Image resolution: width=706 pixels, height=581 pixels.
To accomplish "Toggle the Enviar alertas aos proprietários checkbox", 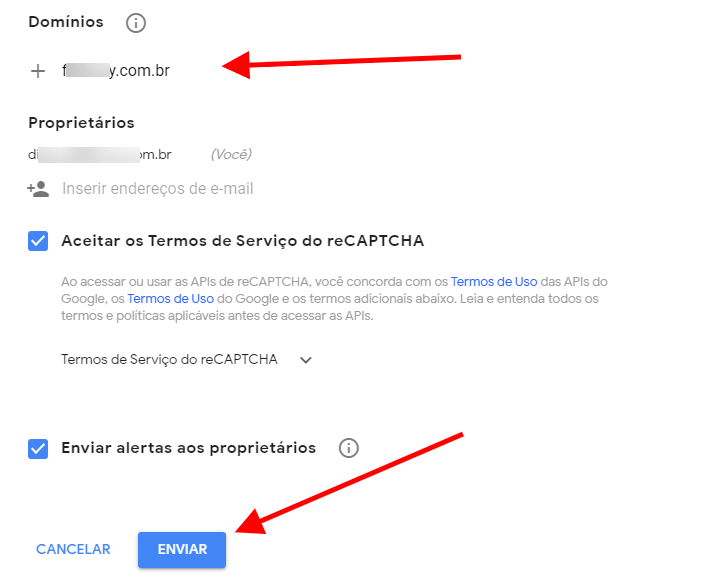I will [x=38, y=449].
